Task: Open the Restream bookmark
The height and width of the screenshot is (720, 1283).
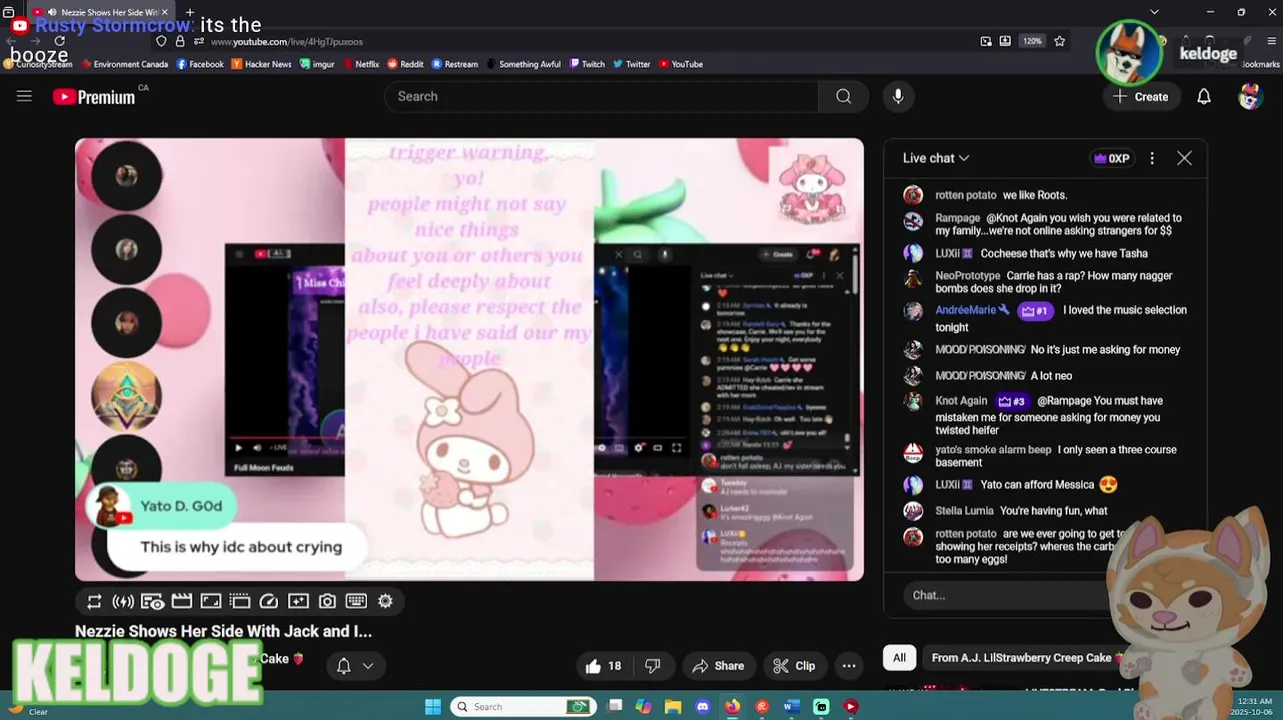Action: tap(454, 64)
